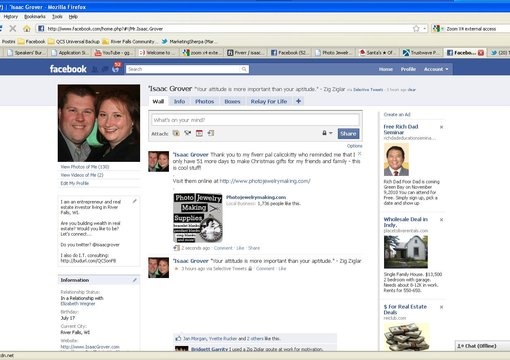Click the What's on your mind box
This screenshot has height=360, width=510.
coord(255,120)
